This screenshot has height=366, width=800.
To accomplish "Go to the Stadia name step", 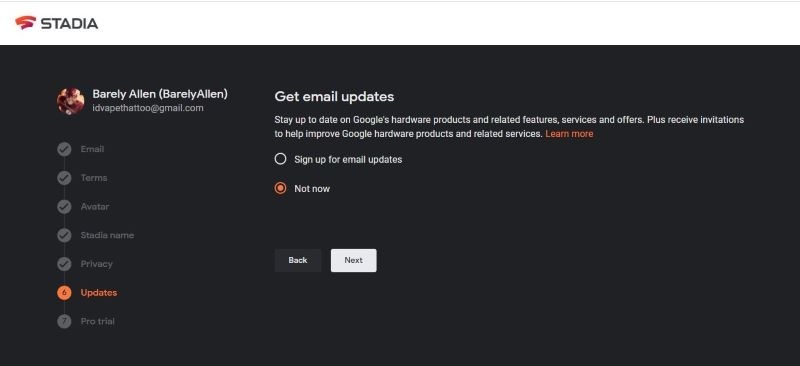I will (x=107, y=235).
